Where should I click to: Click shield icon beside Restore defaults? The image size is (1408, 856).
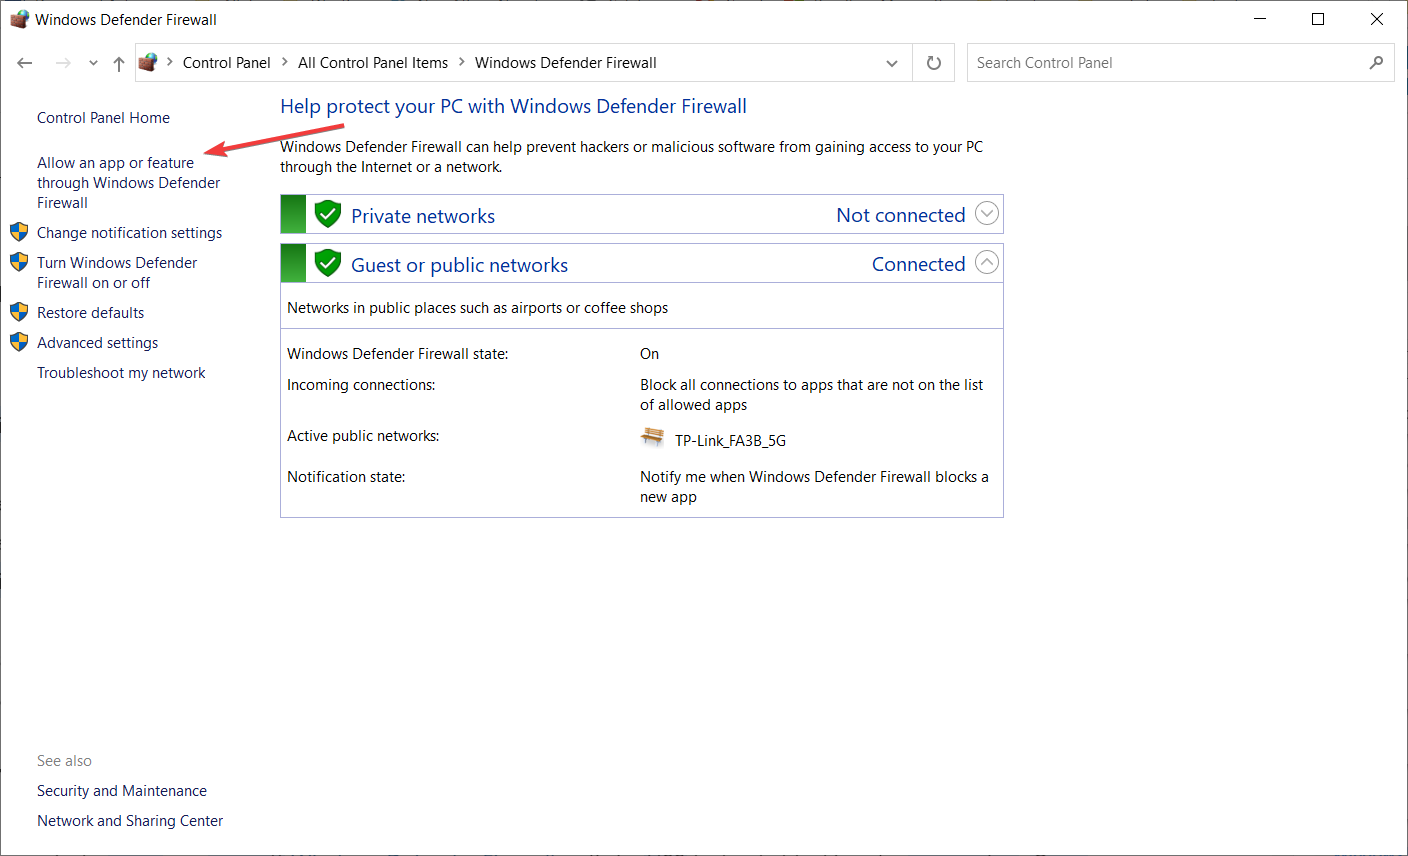(19, 312)
